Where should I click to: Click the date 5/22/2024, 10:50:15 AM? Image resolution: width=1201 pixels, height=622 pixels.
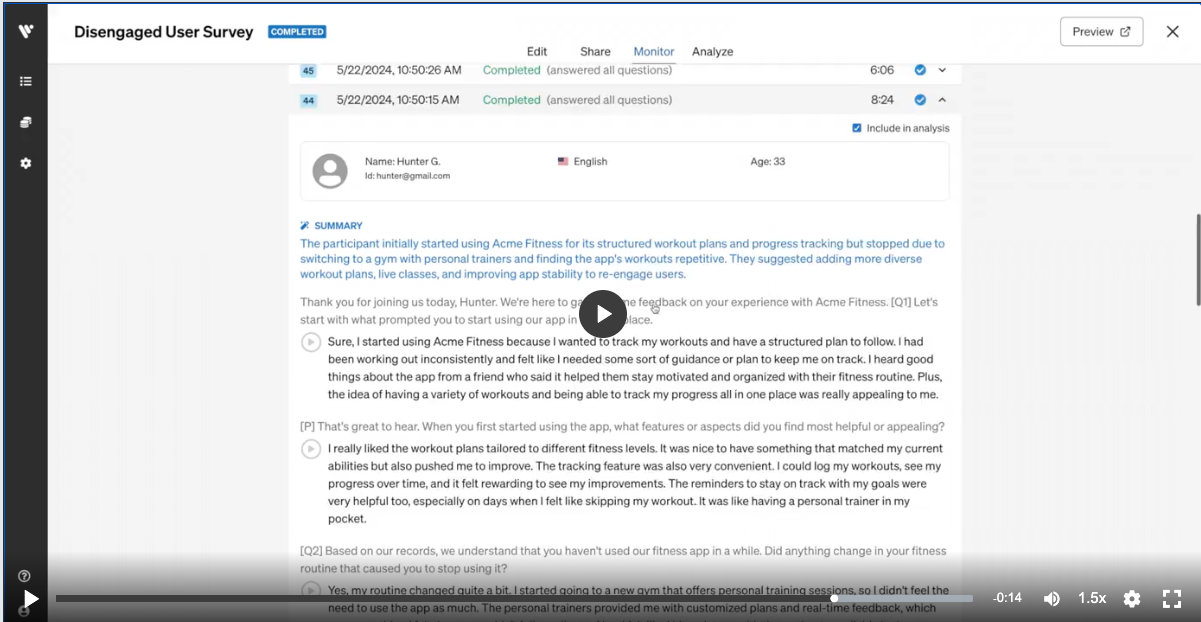click(x=398, y=100)
